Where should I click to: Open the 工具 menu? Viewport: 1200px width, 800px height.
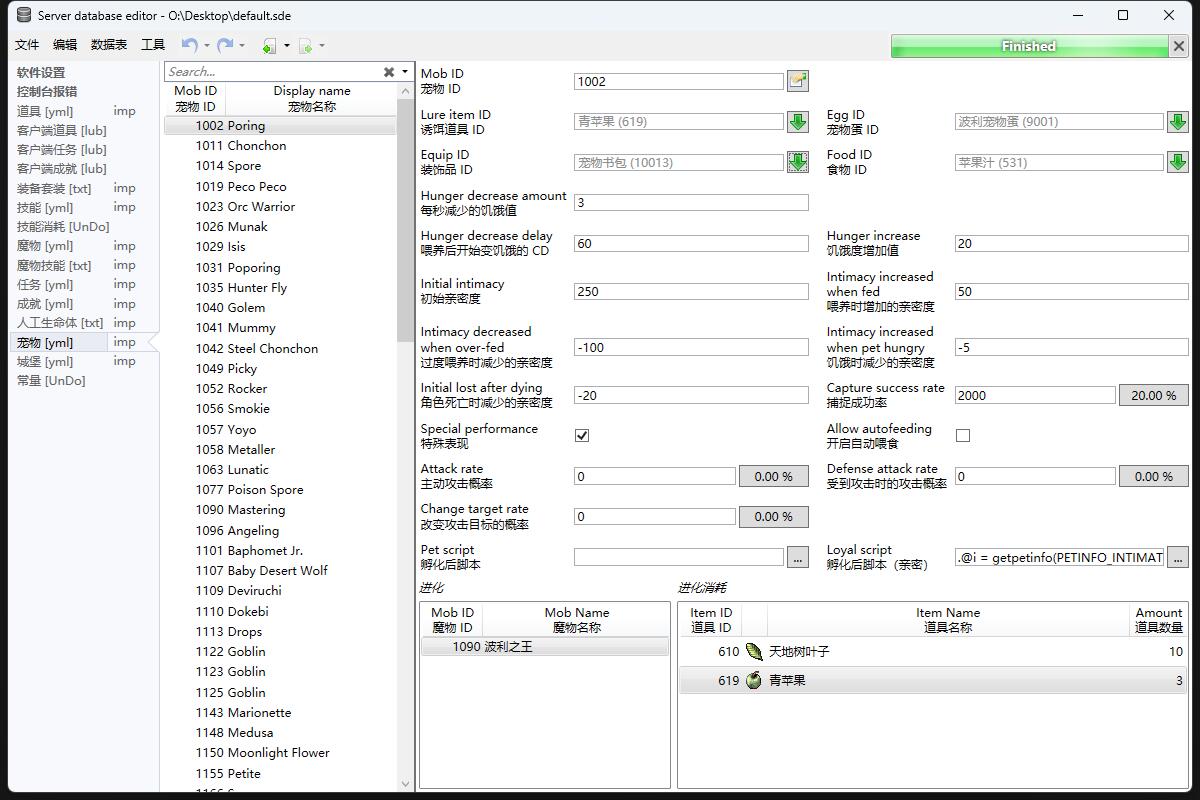[153, 45]
